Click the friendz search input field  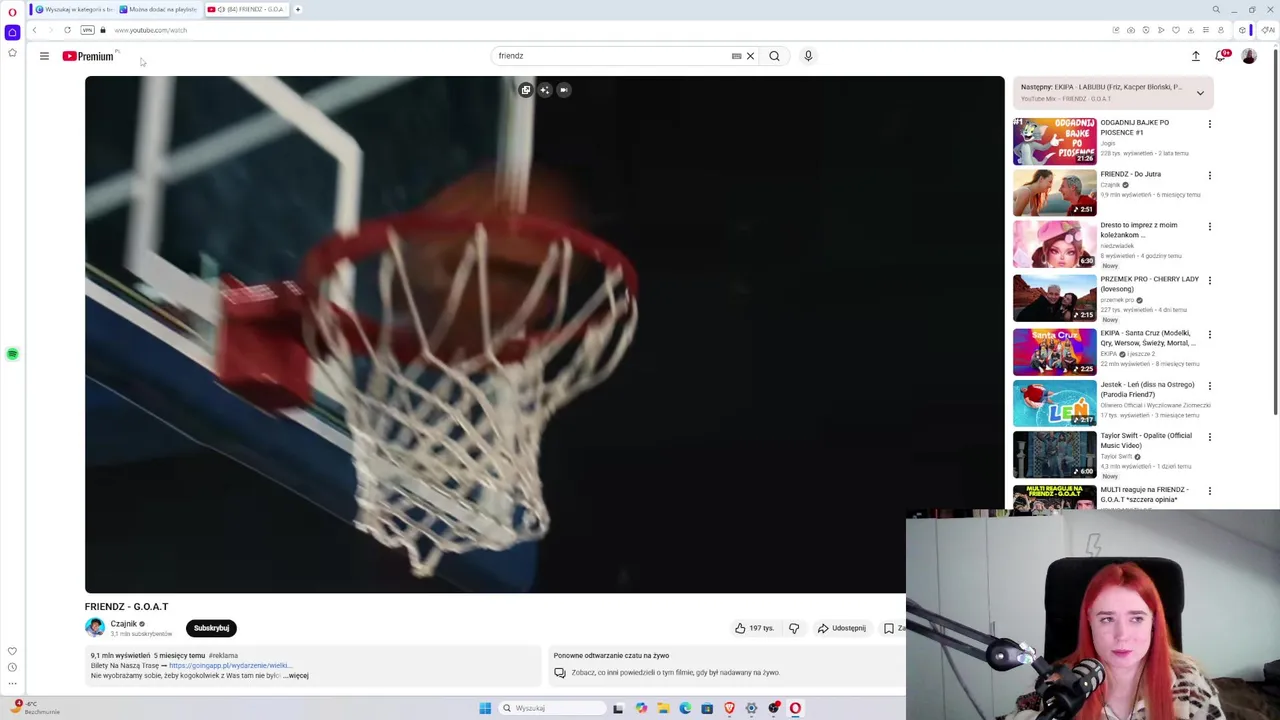610,56
